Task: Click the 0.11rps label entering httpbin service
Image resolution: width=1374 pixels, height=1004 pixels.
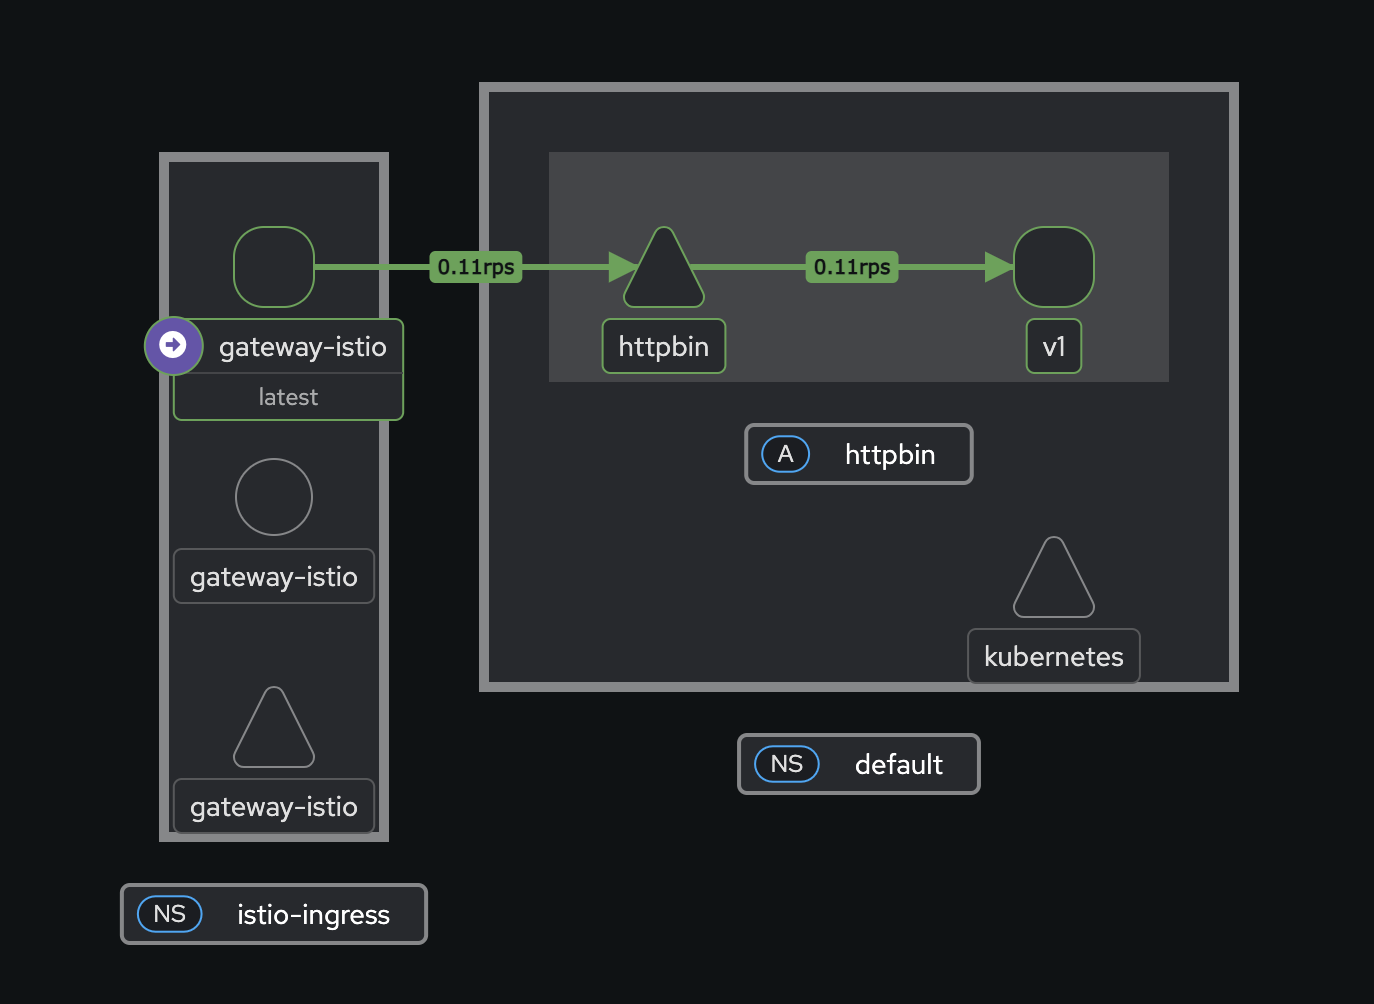Action: (x=476, y=267)
